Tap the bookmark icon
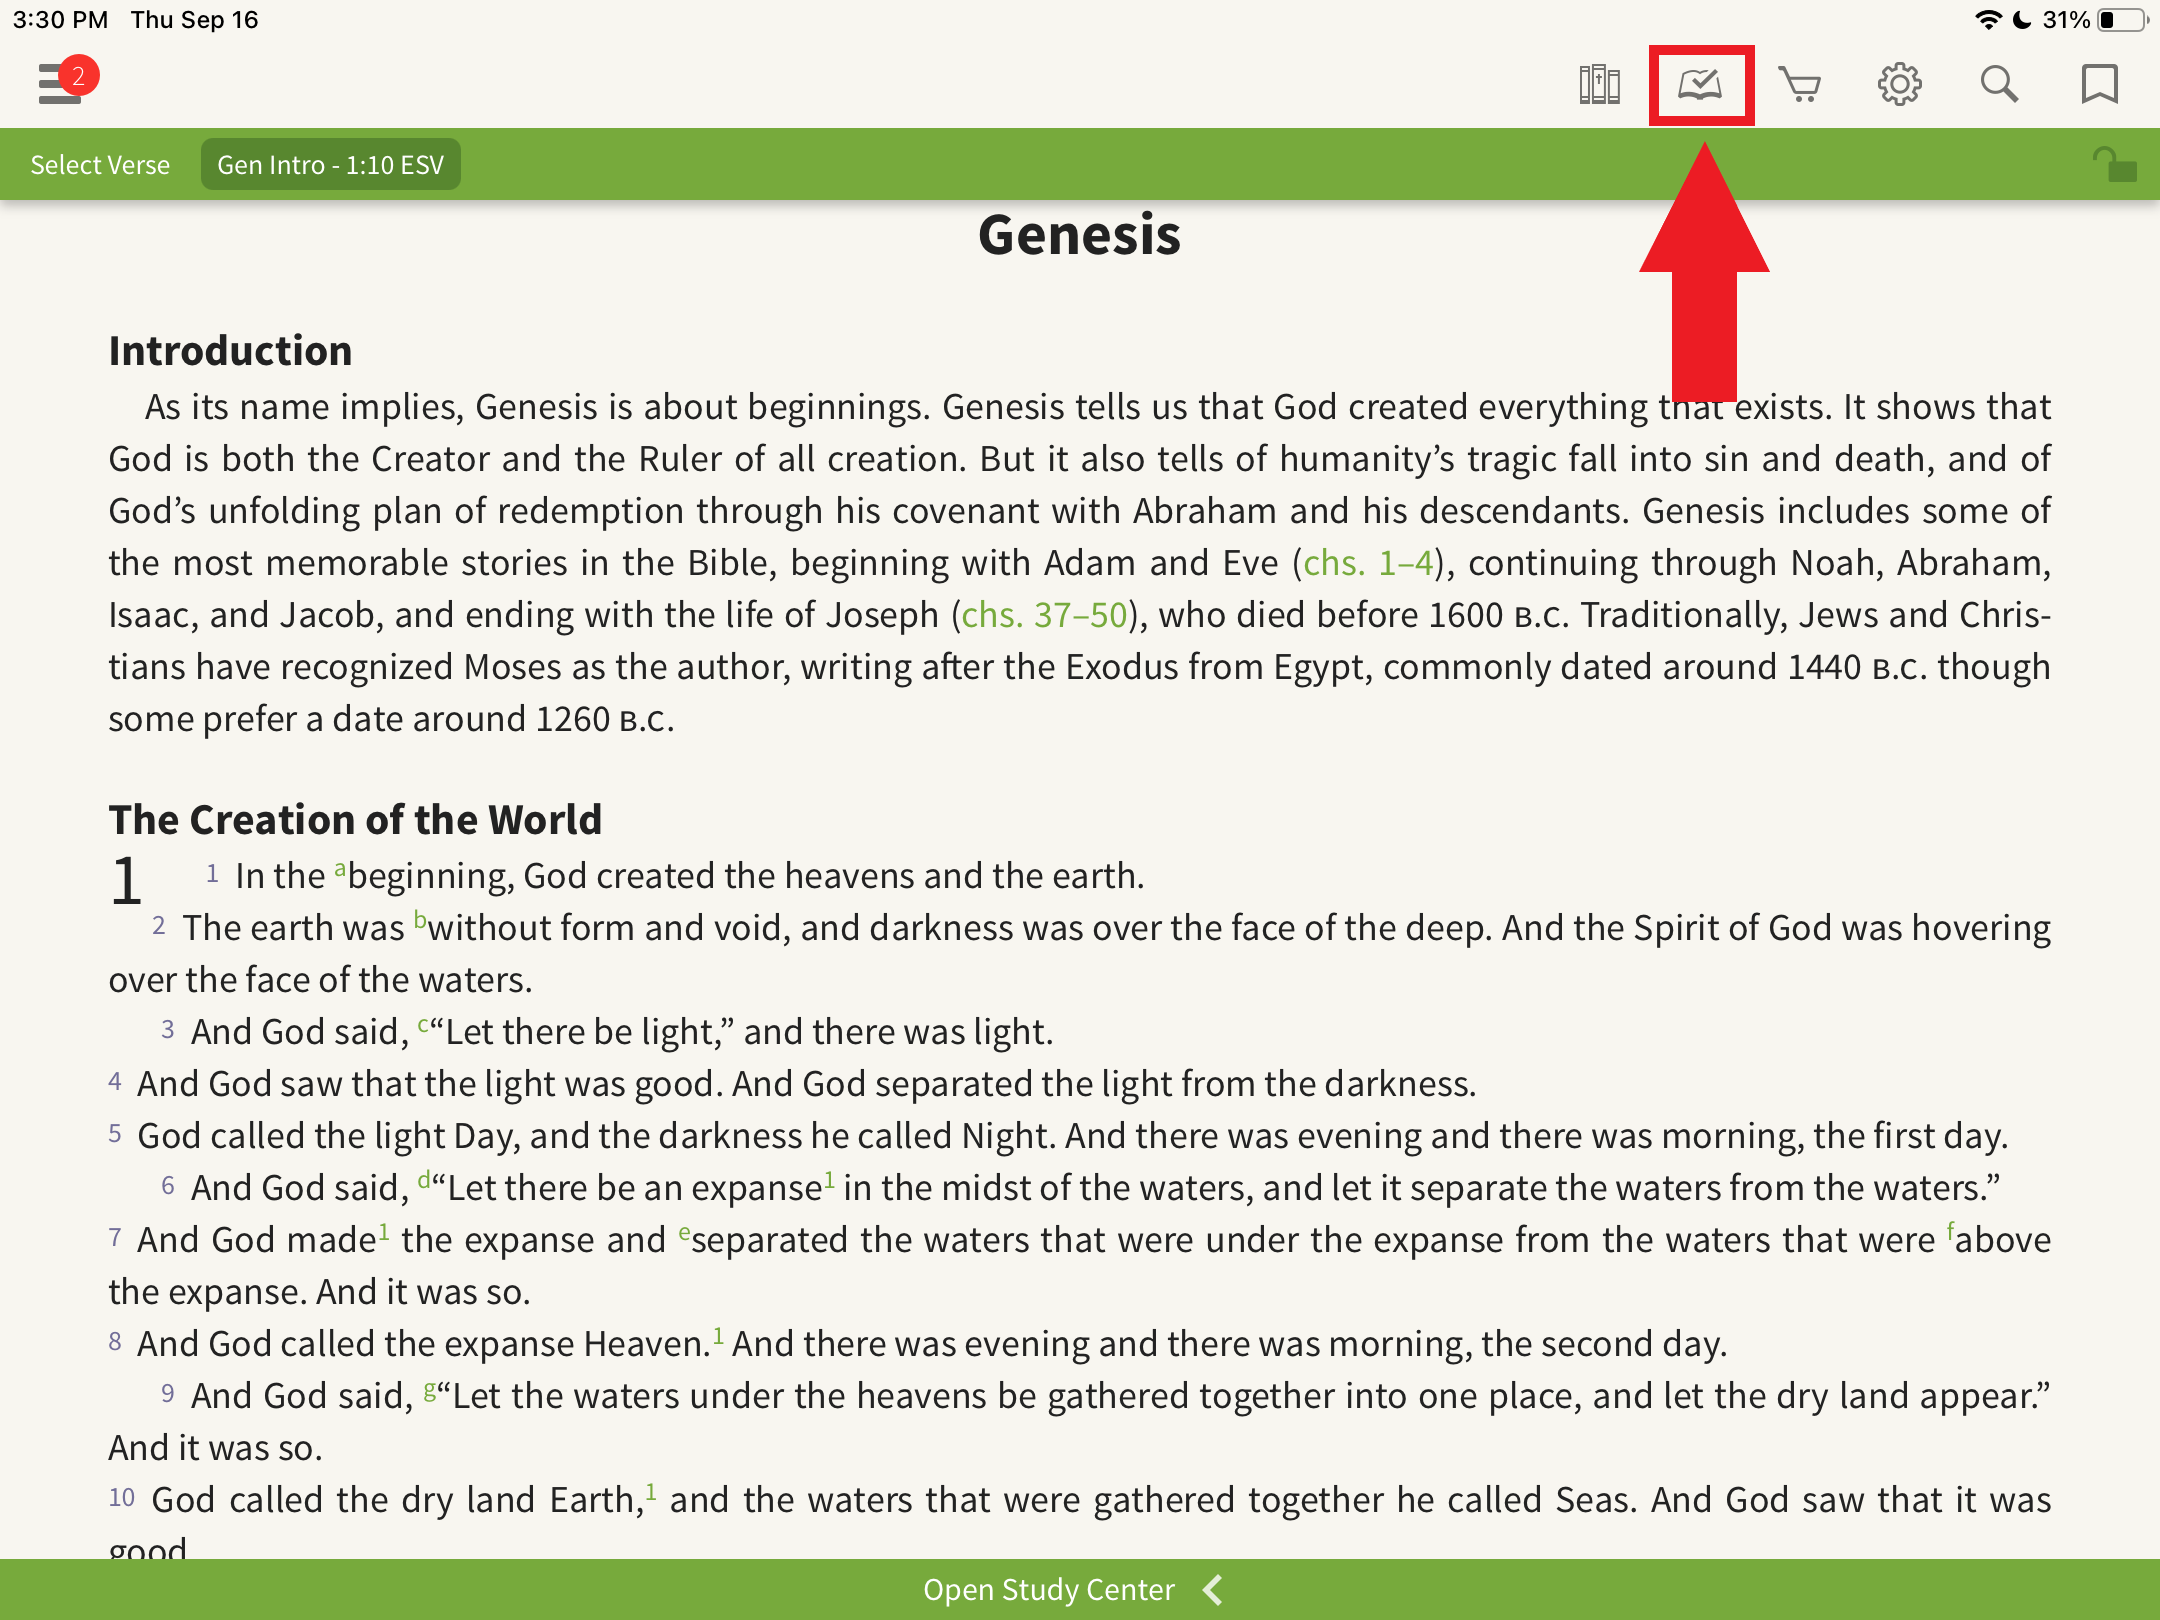The height and width of the screenshot is (1620, 2160). pos(2099,85)
